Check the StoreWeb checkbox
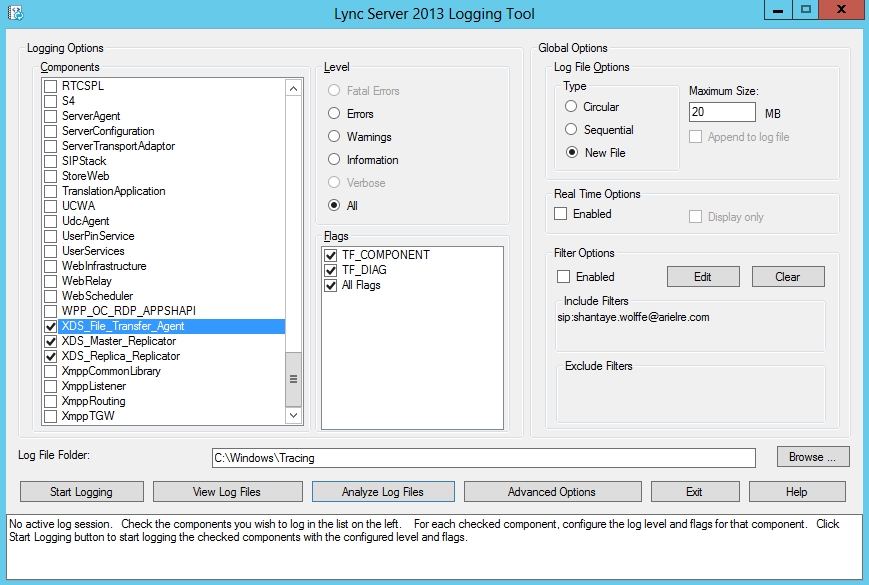Viewport: 869px width, 585px height. [x=50, y=176]
